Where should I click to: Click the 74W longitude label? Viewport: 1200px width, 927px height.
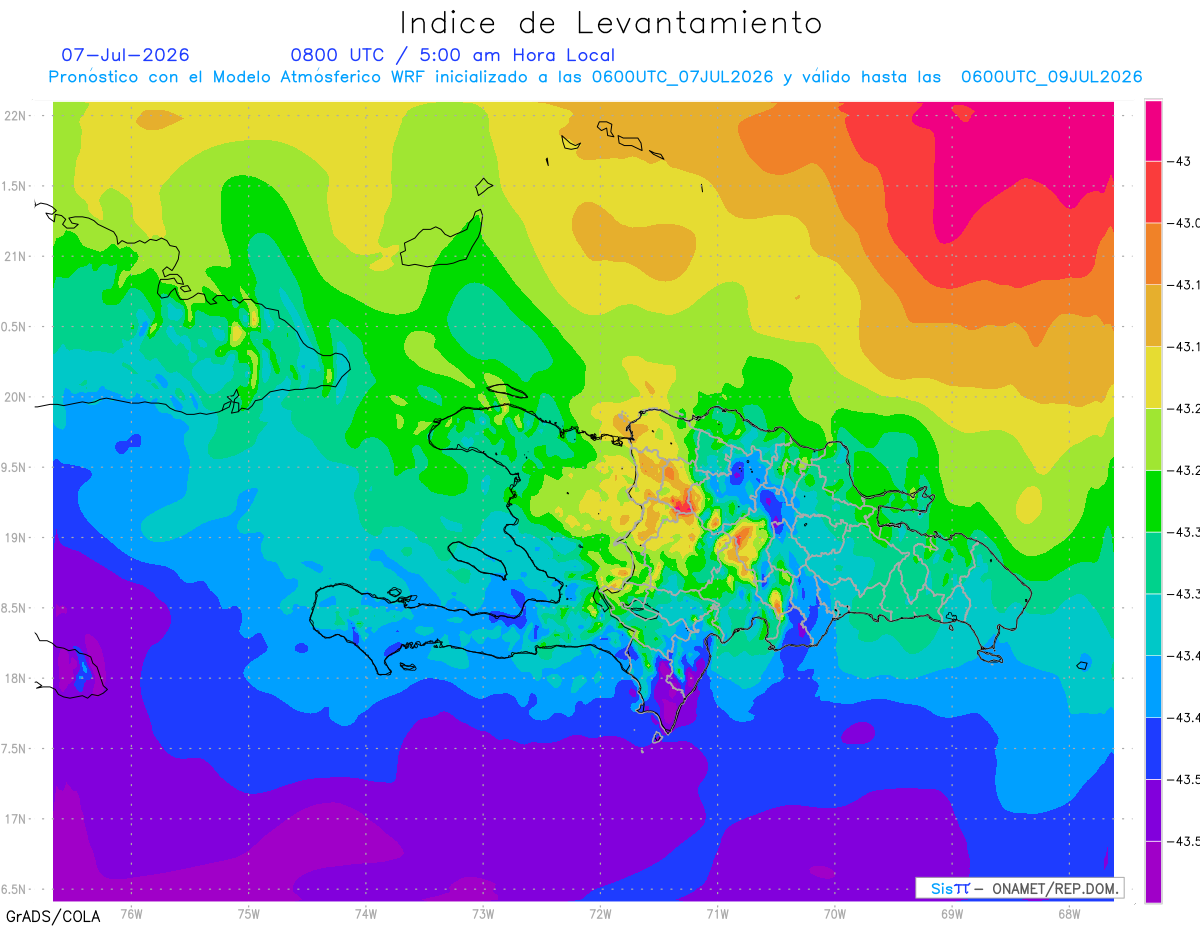coord(366,913)
